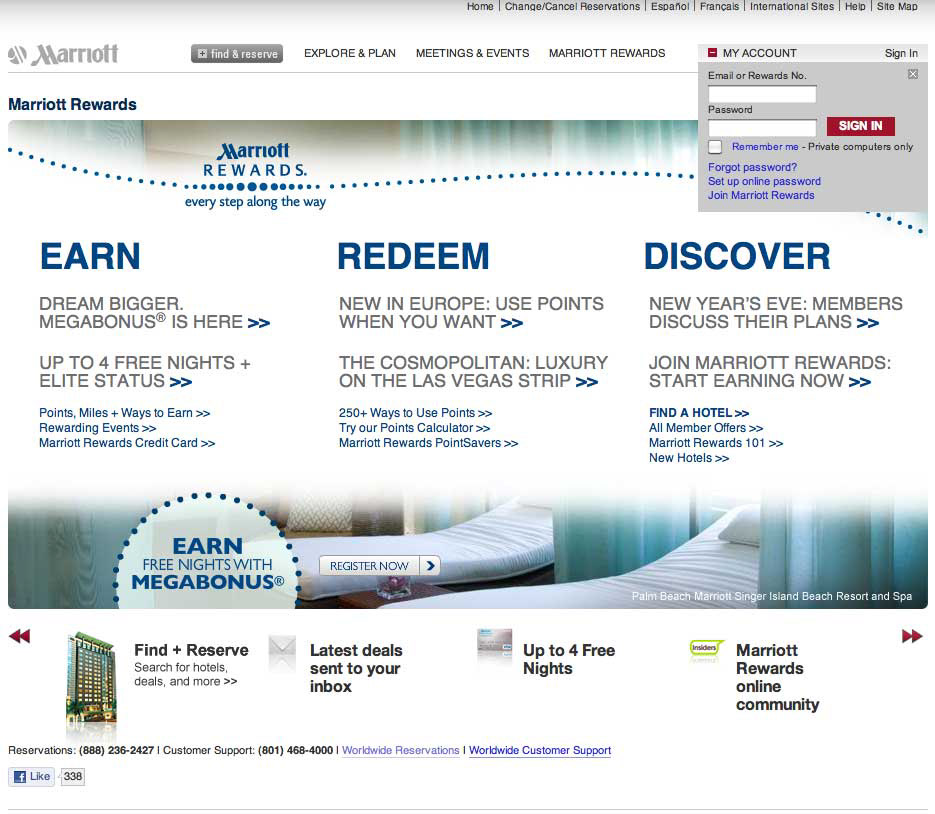The width and height of the screenshot is (935, 814).
Task: Open Find + Reserve carousel item
Action: coord(191,664)
